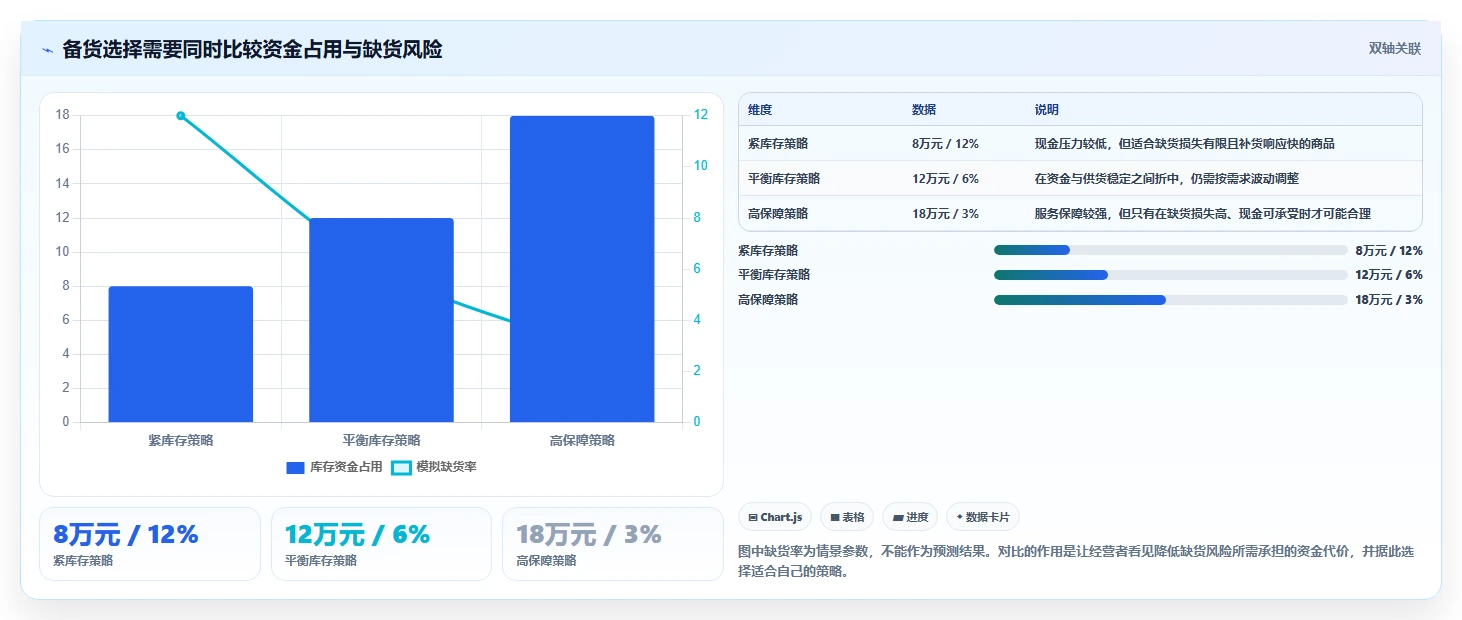Click the 双轴关联 label in the header
This screenshot has width=1462, height=620.
coord(1394,49)
